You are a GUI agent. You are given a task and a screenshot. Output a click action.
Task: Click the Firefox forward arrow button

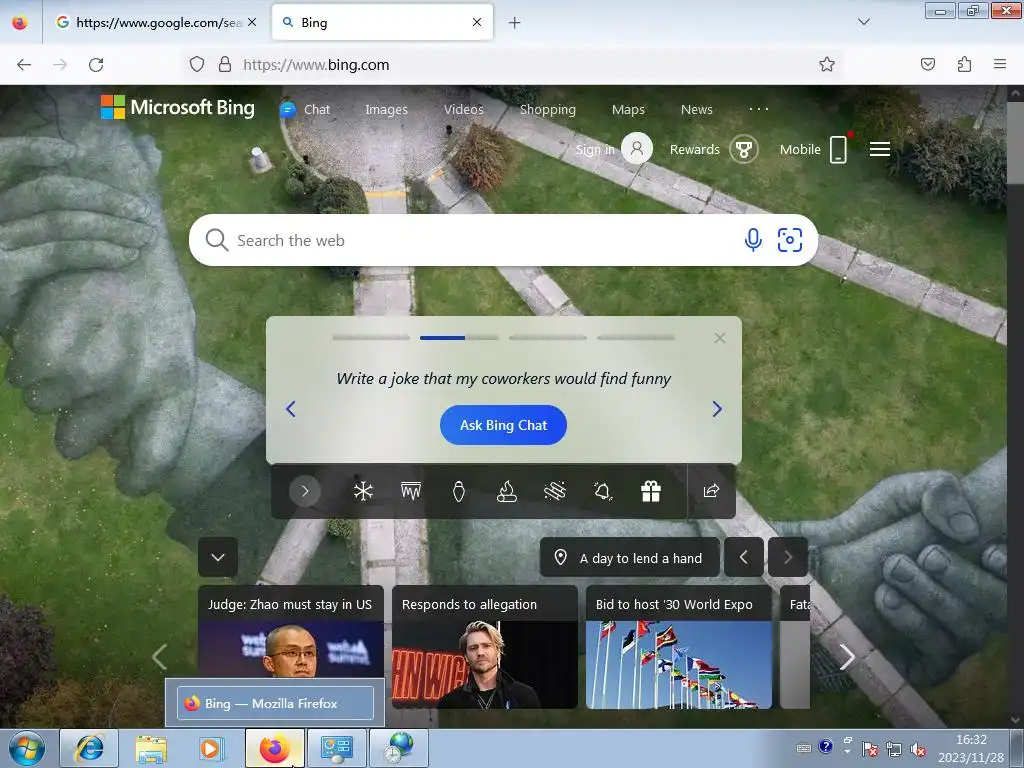tap(60, 65)
